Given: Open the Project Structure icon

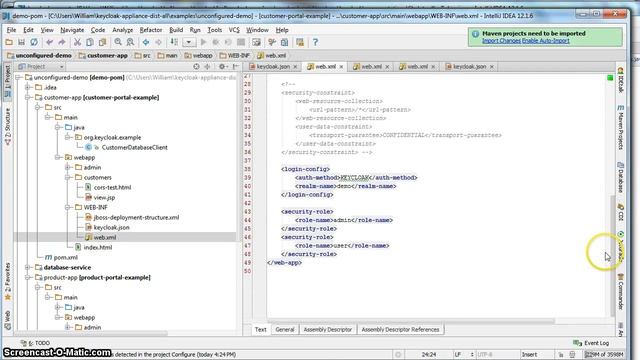Looking at the screenshot, I should (x=284, y=42).
